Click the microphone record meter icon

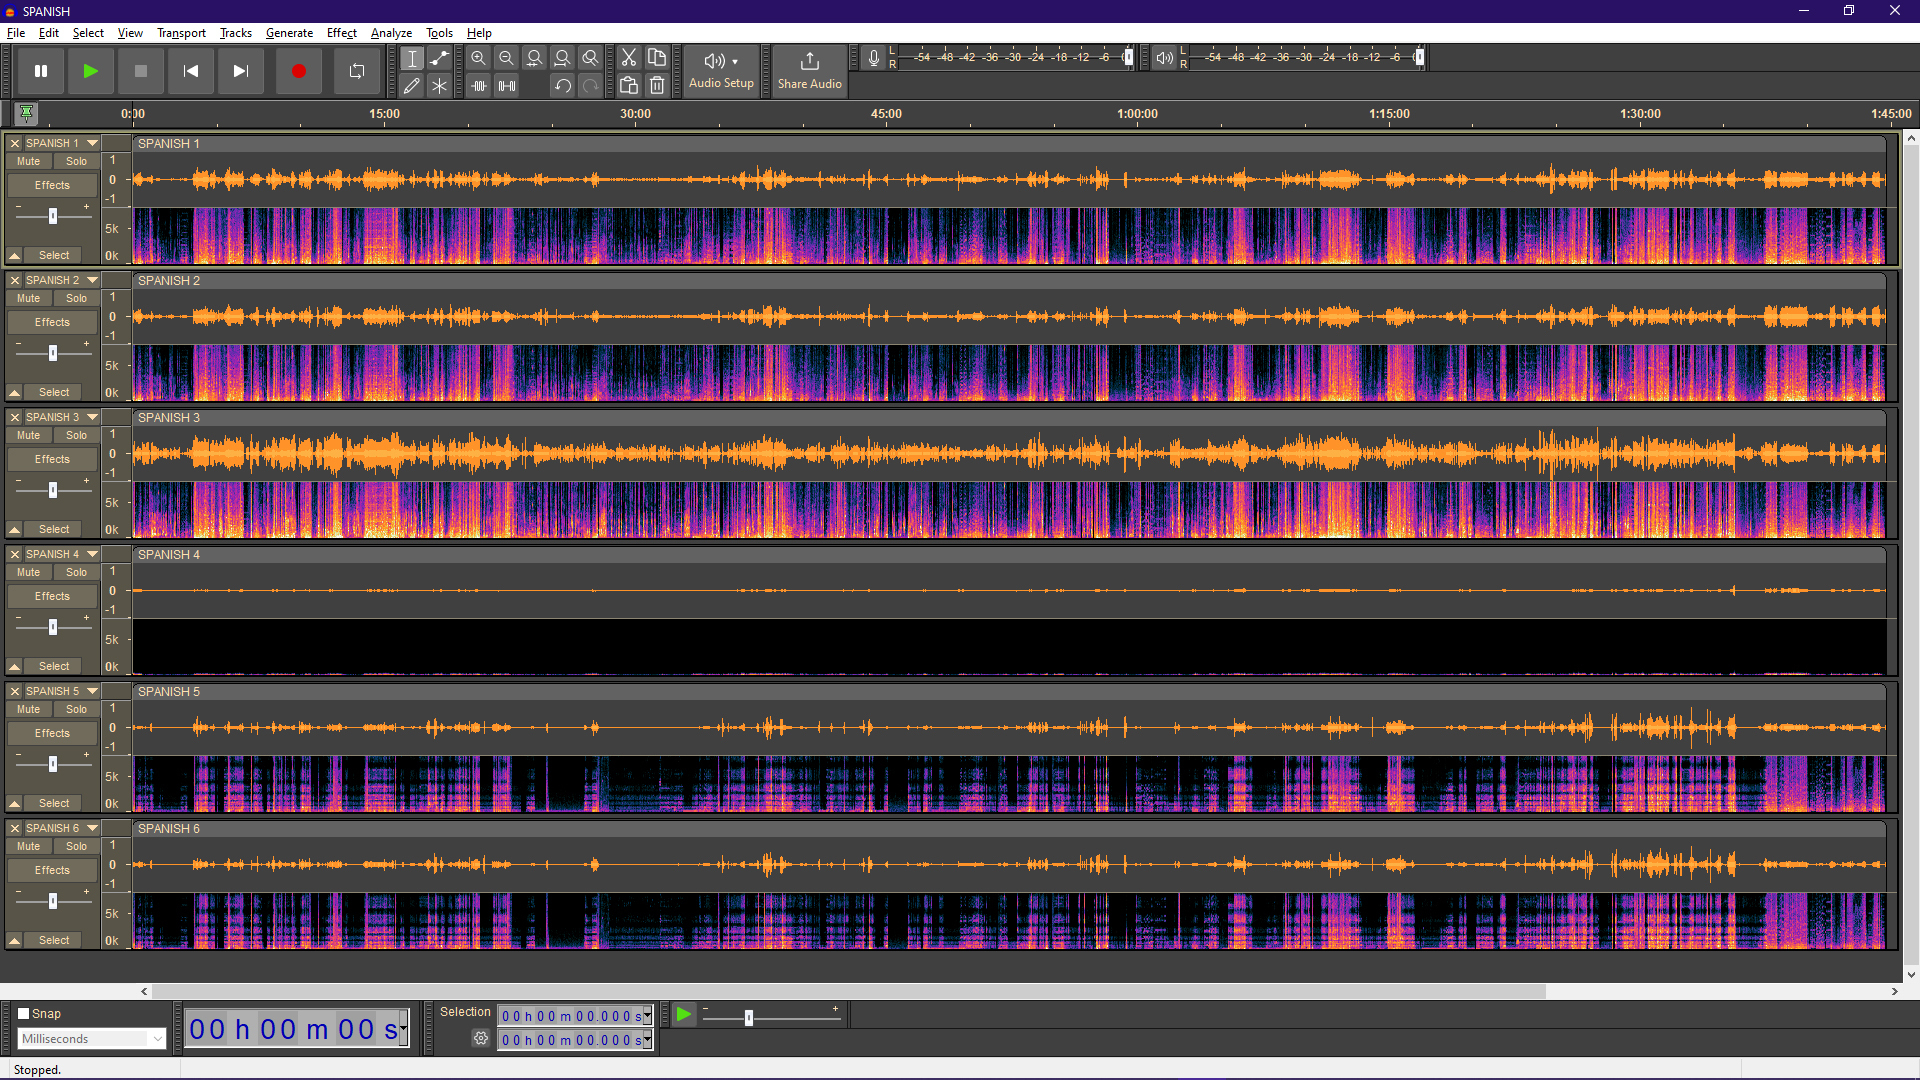pos(874,58)
